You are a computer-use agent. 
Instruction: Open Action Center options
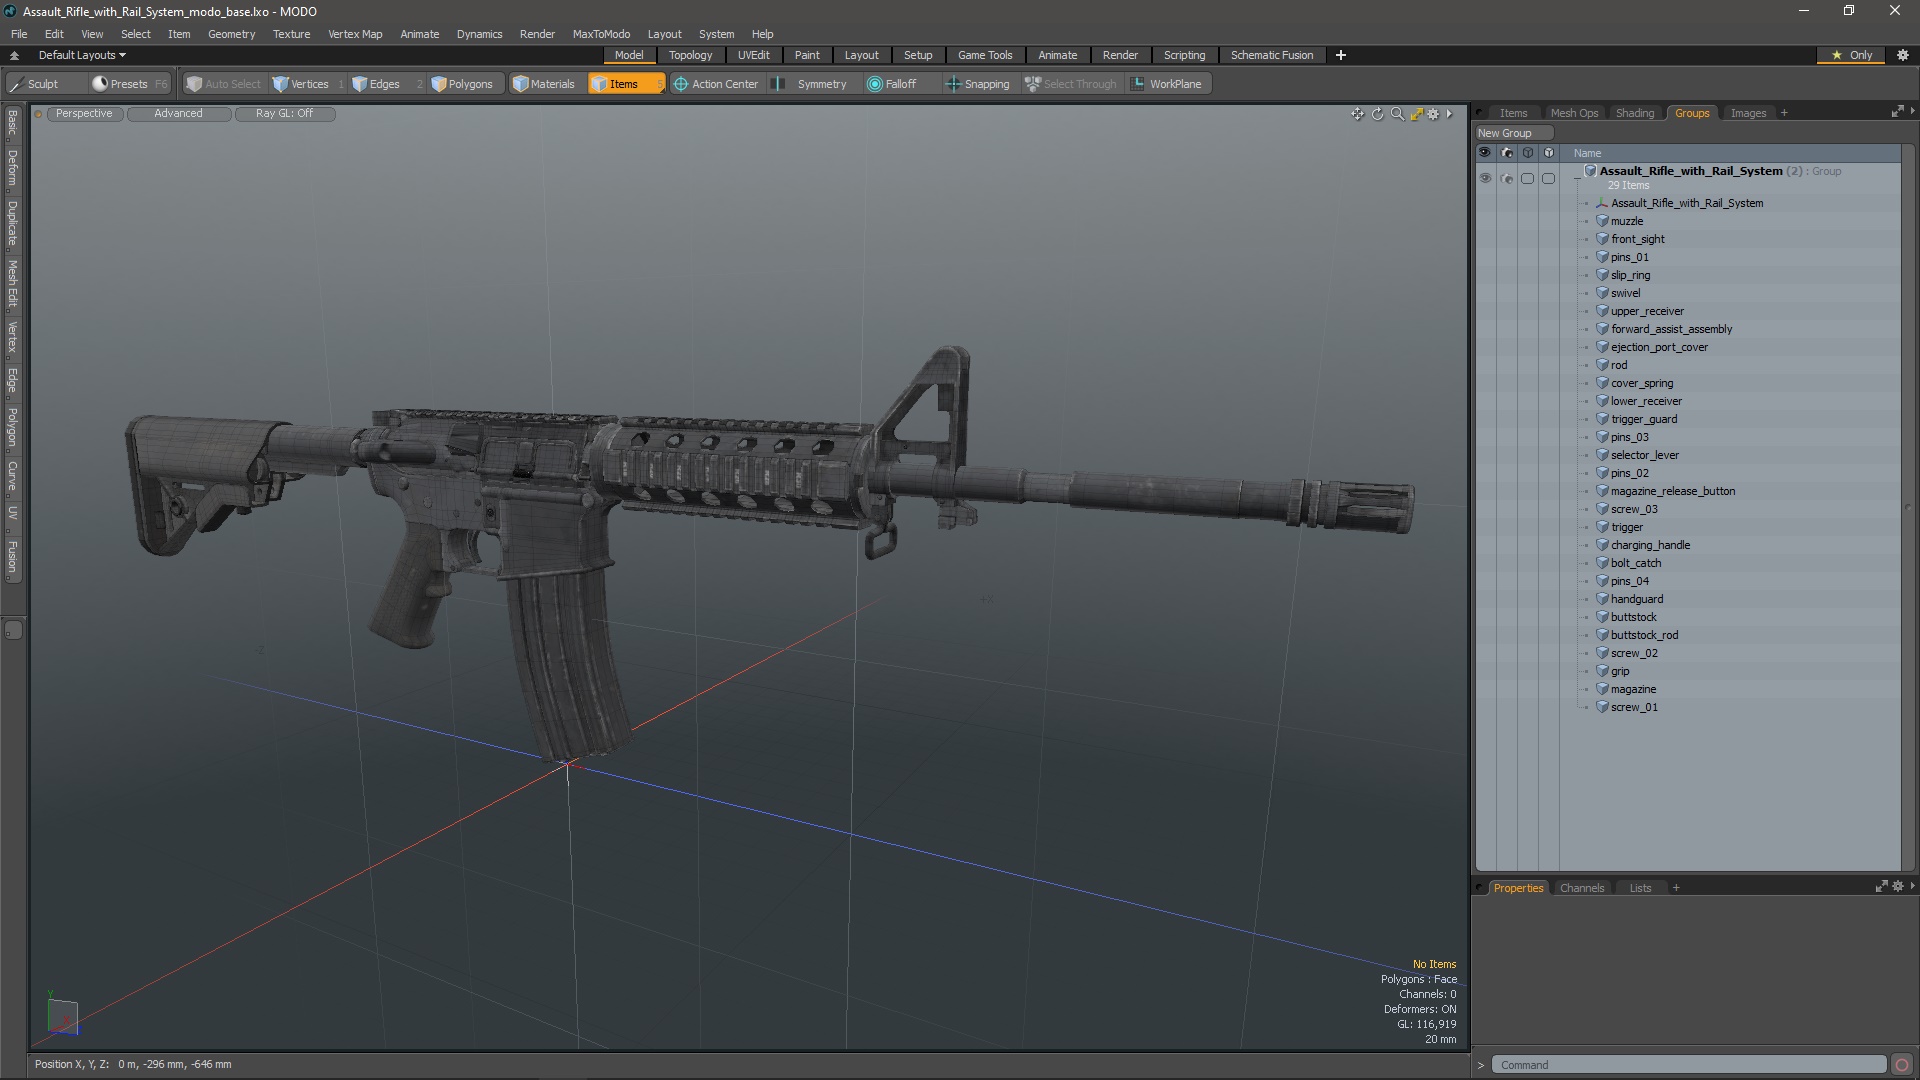[x=716, y=84]
